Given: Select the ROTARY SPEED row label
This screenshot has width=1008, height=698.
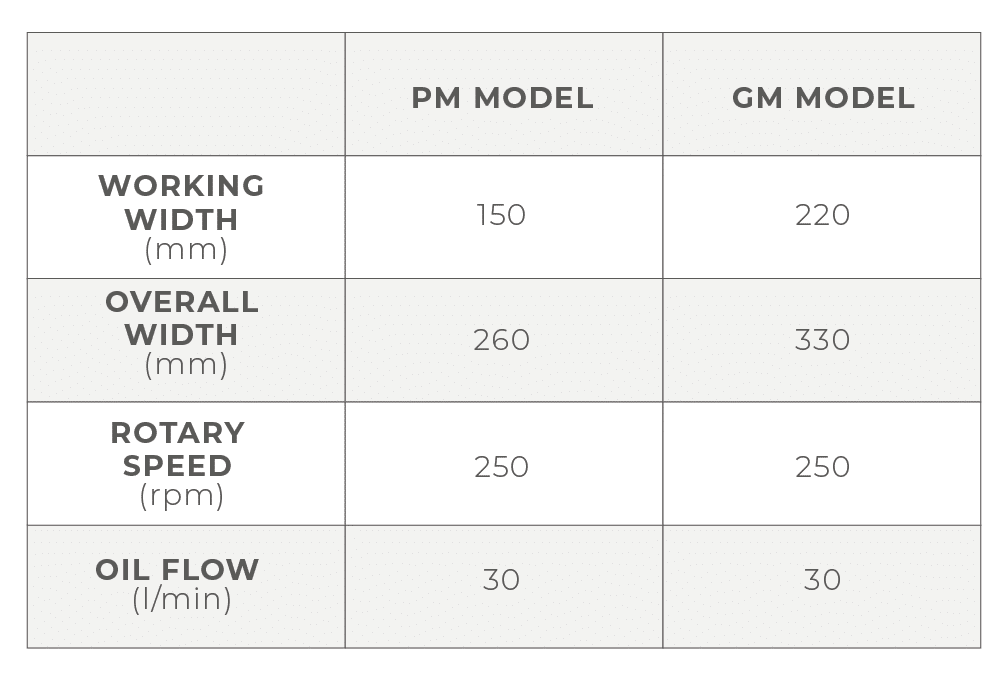Looking at the screenshot, I should pos(178,449).
